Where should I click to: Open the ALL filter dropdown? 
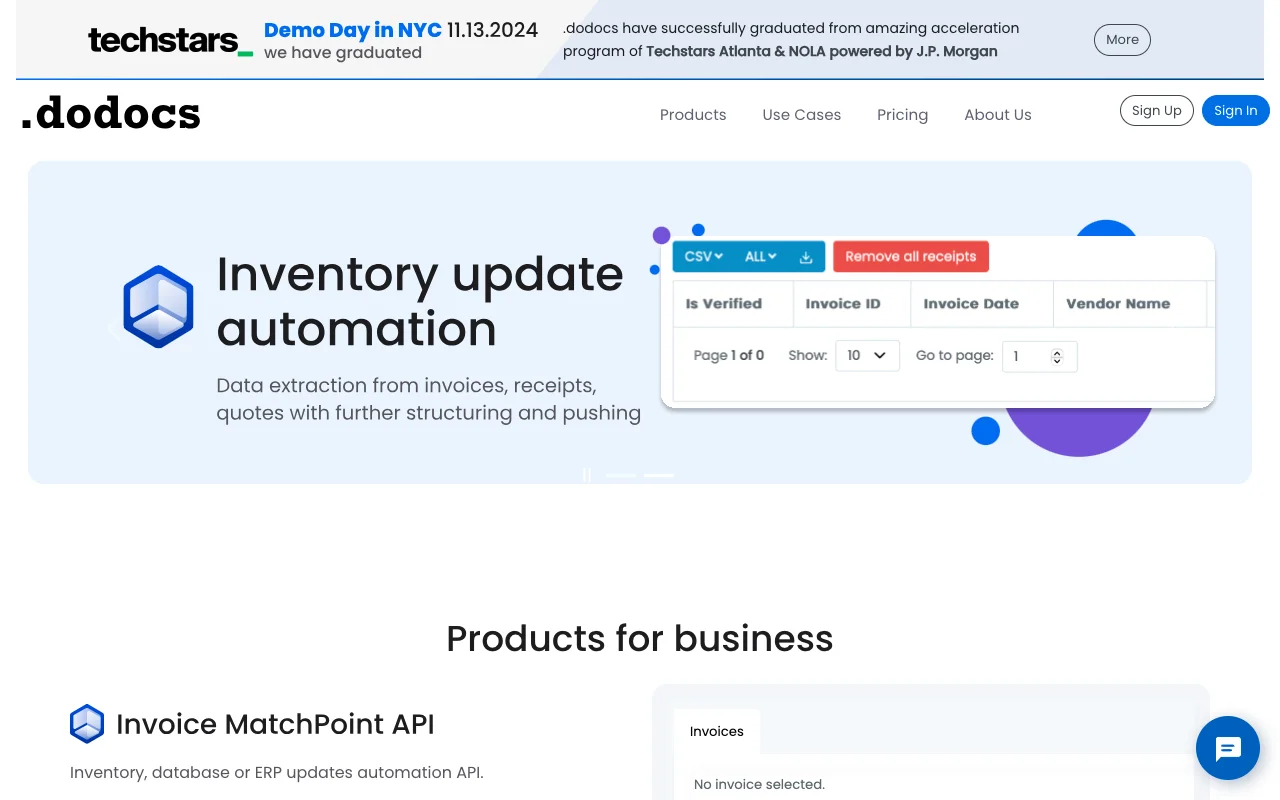[761, 256]
